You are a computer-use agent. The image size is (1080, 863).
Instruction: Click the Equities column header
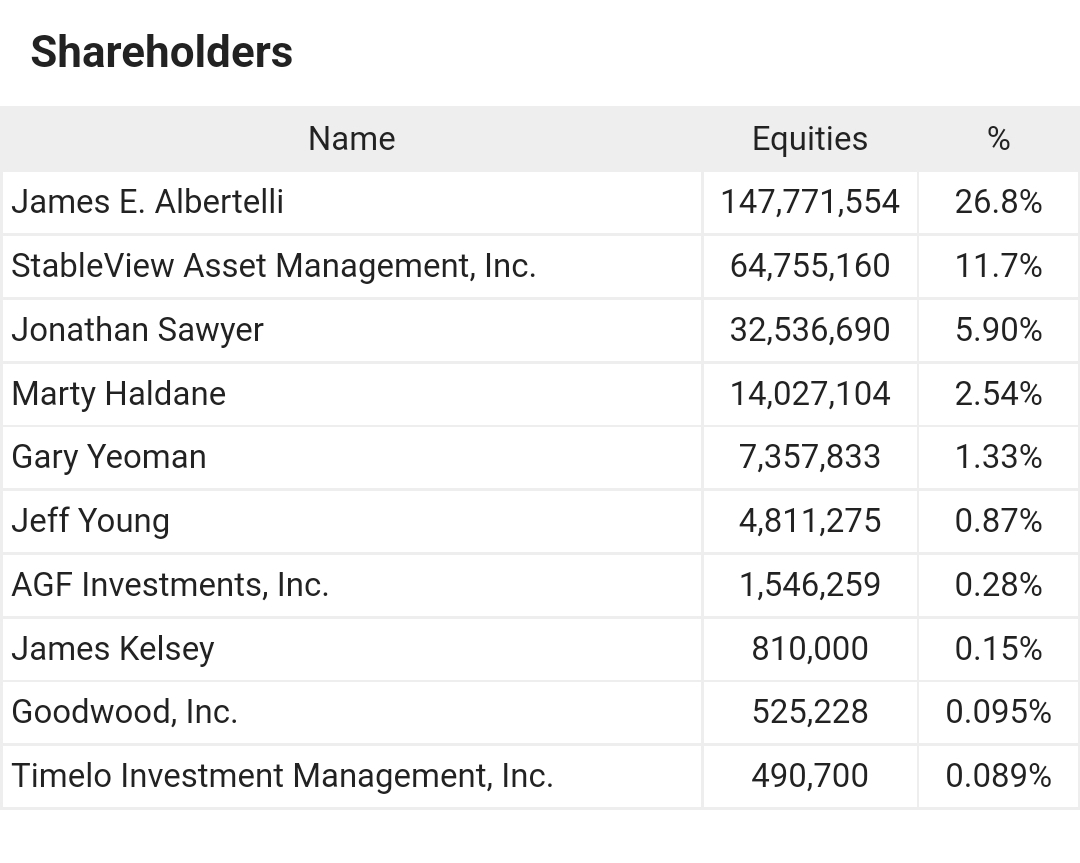pyautogui.click(x=809, y=139)
